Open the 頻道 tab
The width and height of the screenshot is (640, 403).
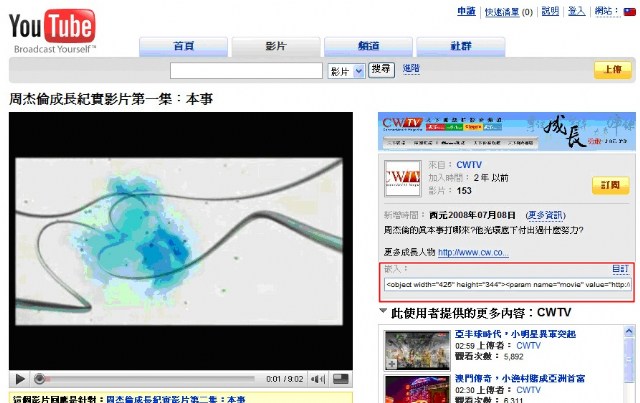[x=369, y=46]
